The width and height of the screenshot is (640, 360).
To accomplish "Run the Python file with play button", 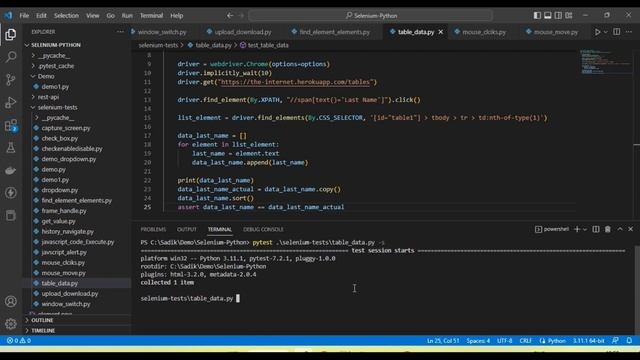I will pos(597,32).
